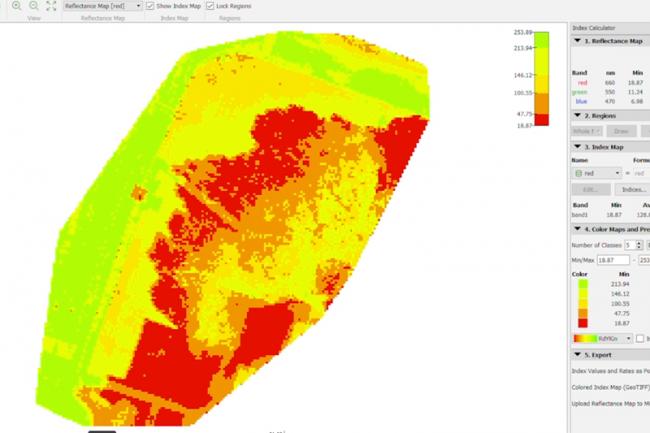Click the zoom out magnifier icon
This screenshot has width=650, height=433.
click(33, 6)
